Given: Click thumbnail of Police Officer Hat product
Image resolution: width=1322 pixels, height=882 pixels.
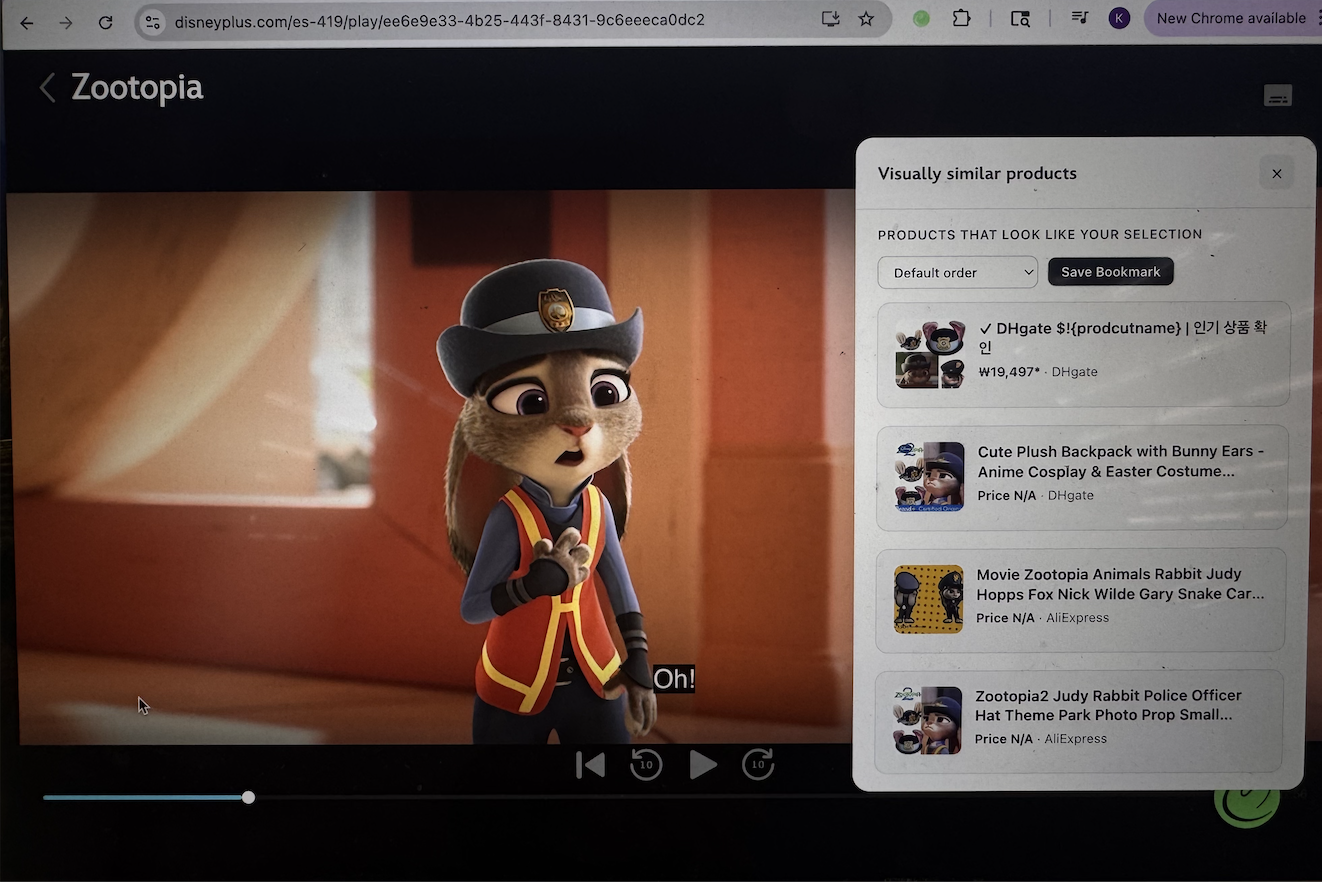Looking at the screenshot, I should [927, 720].
